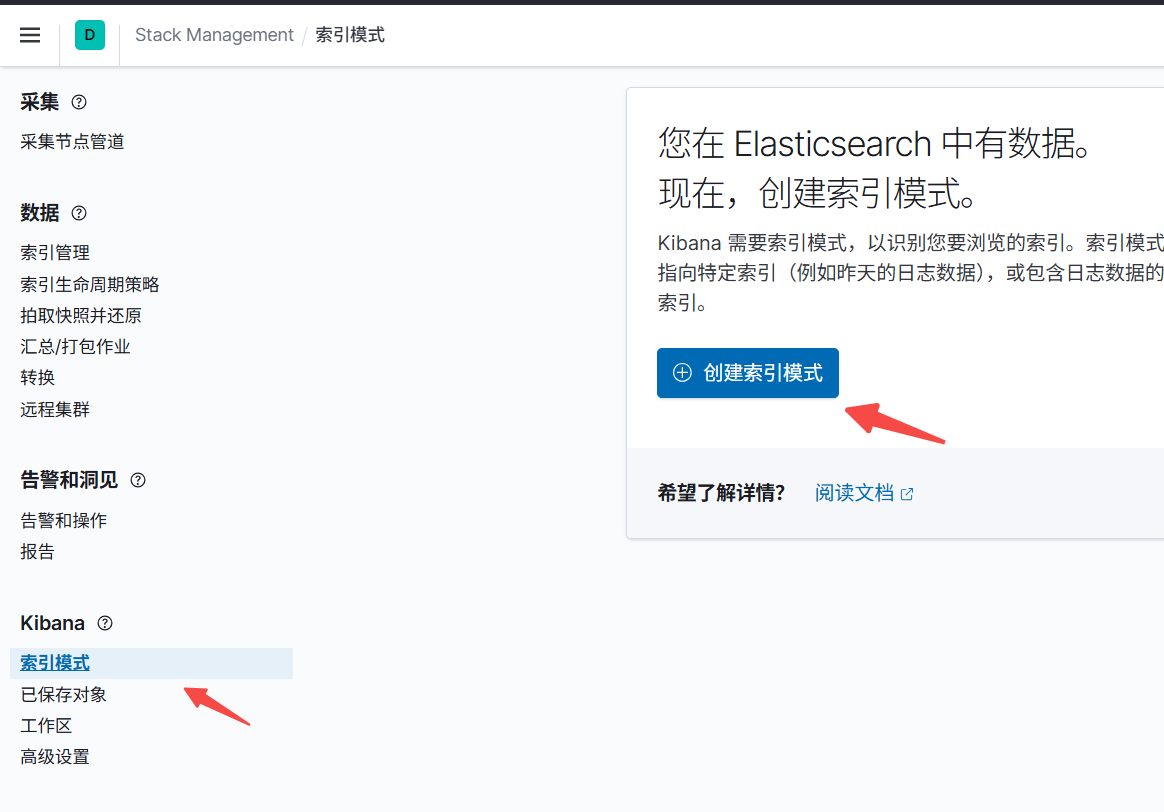The width and height of the screenshot is (1164, 812).
Task: Open 拍取快照并还原 in the sidebar
Action: tap(81, 315)
